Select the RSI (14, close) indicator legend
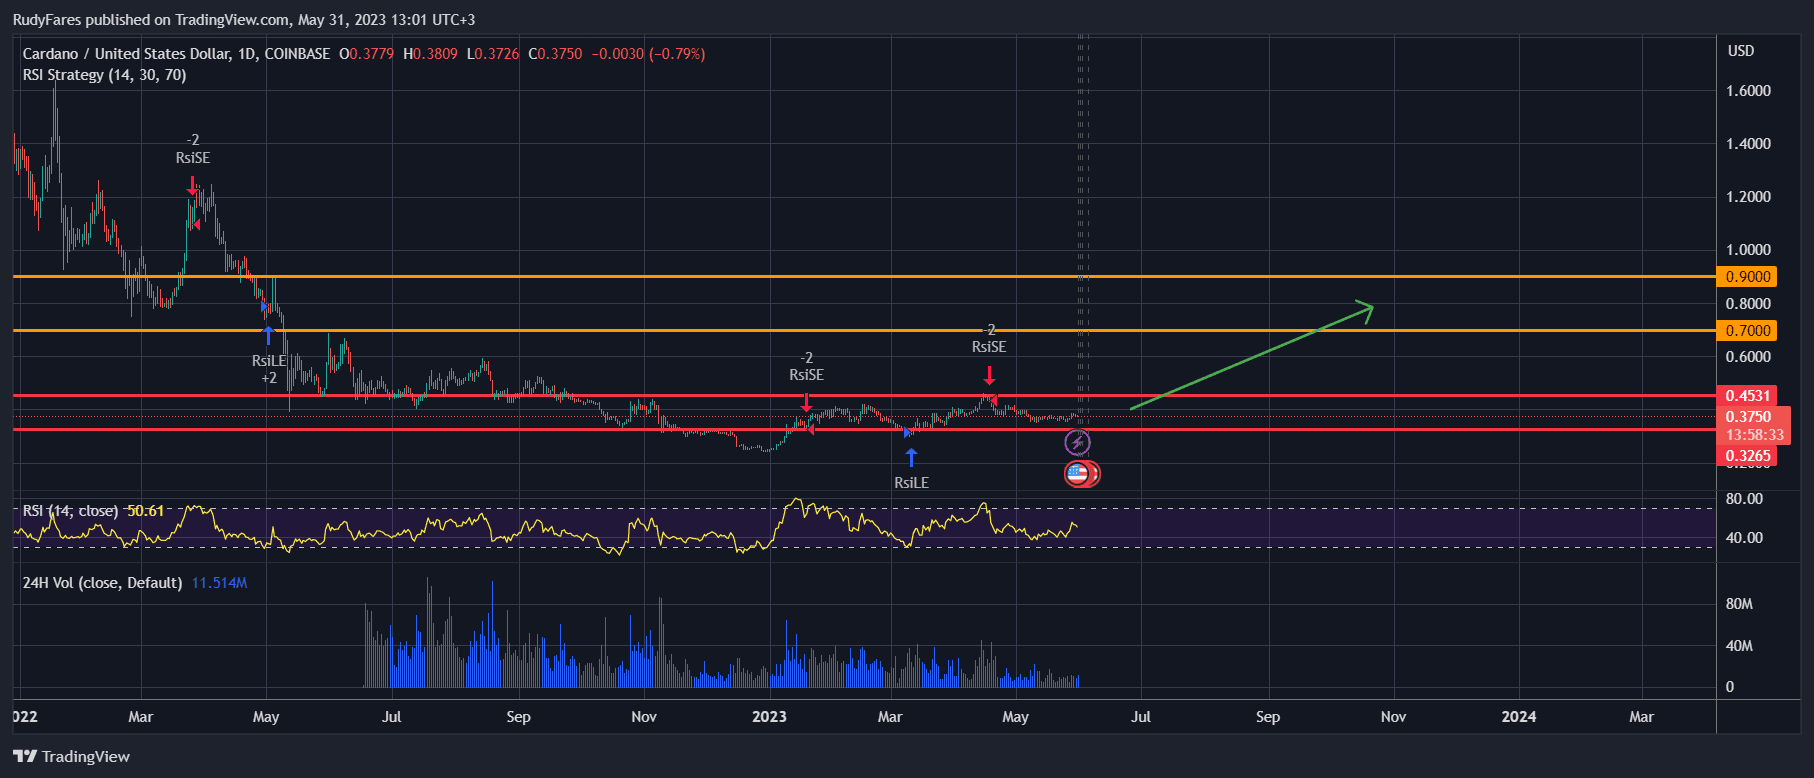Screen dimensions: 1814x778 pos(70,511)
